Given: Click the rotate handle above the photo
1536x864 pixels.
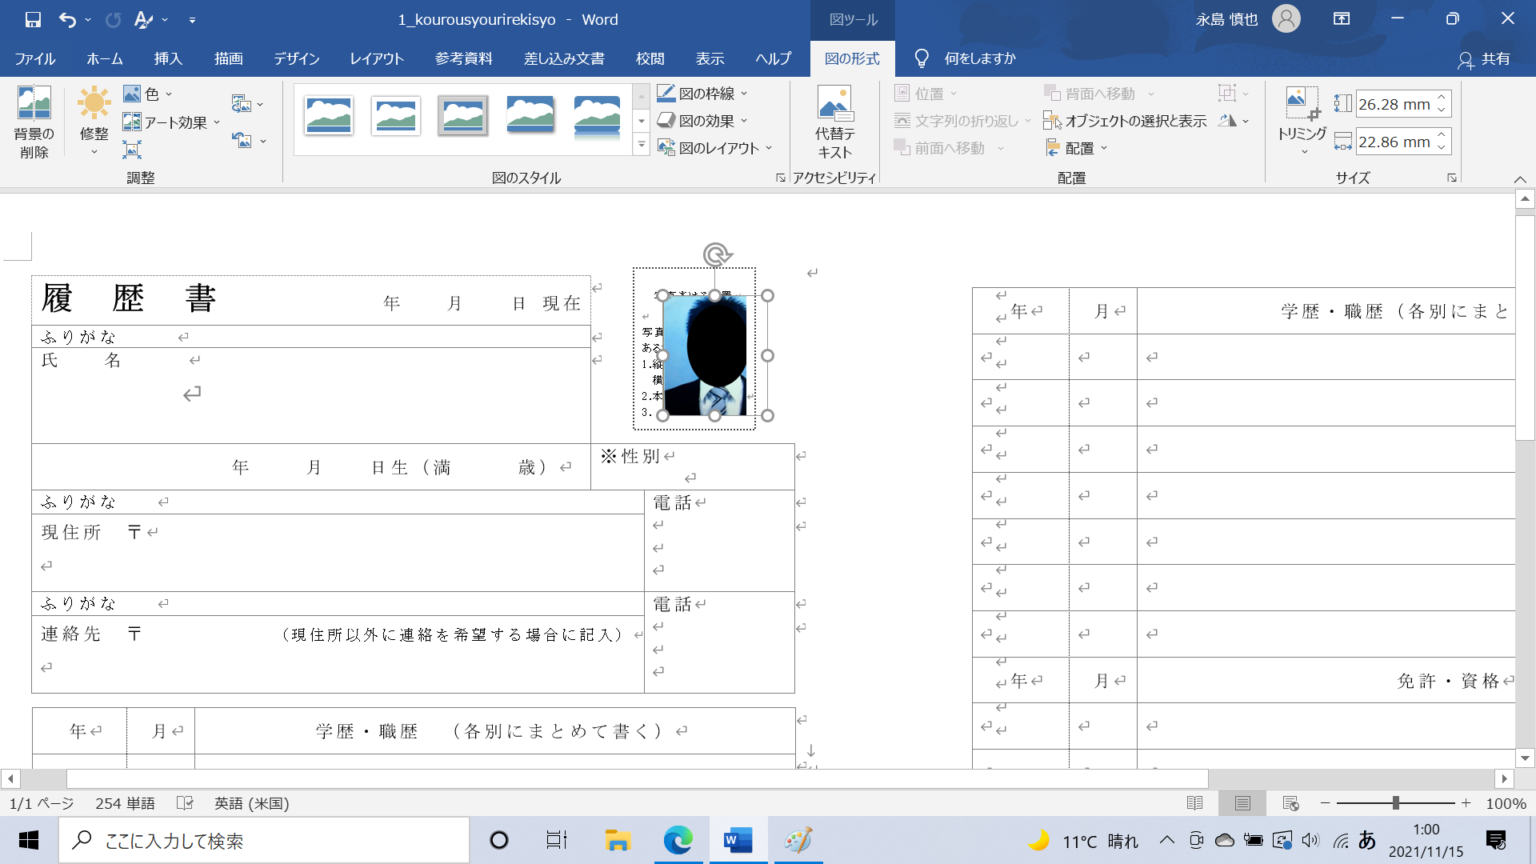Looking at the screenshot, I should (x=716, y=255).
